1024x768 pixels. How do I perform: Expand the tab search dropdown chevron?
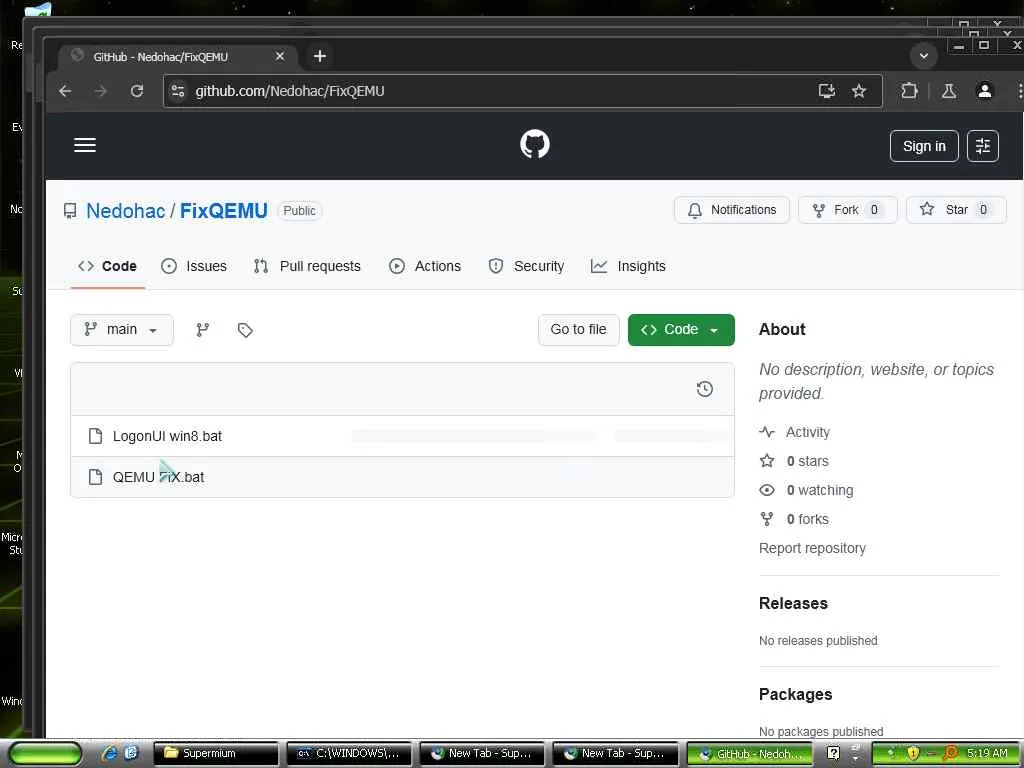[x=923, y=56]
